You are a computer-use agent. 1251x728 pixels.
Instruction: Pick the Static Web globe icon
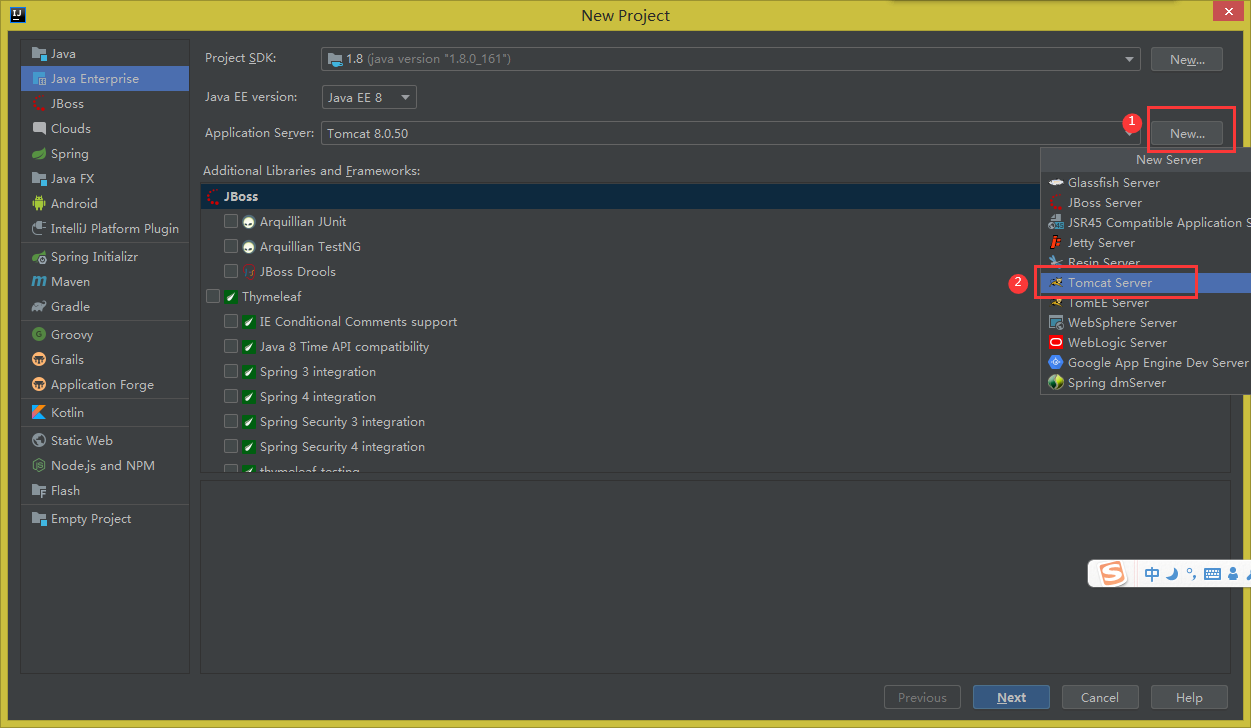pos(39,441)
